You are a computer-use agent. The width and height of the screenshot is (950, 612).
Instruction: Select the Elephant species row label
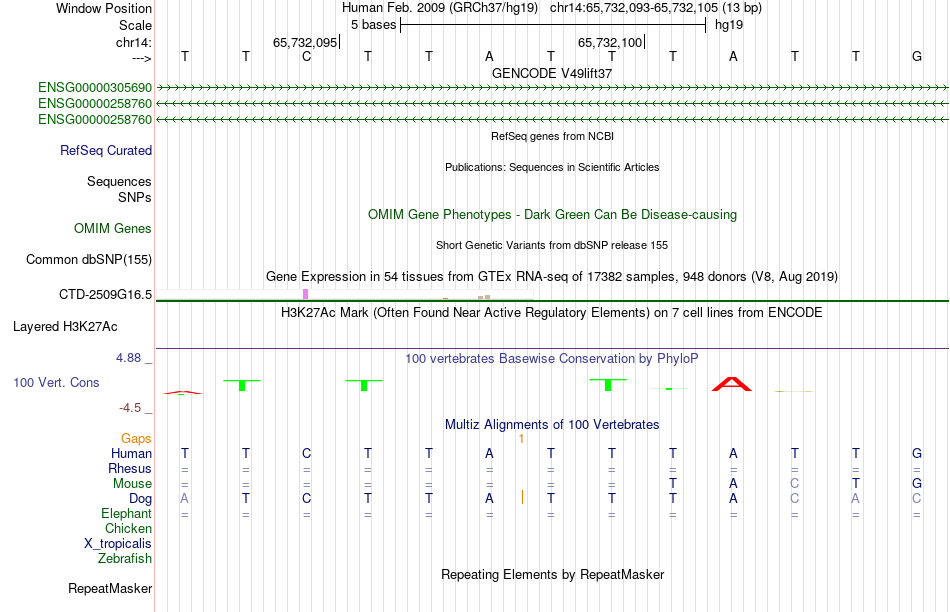click(127, 514)
